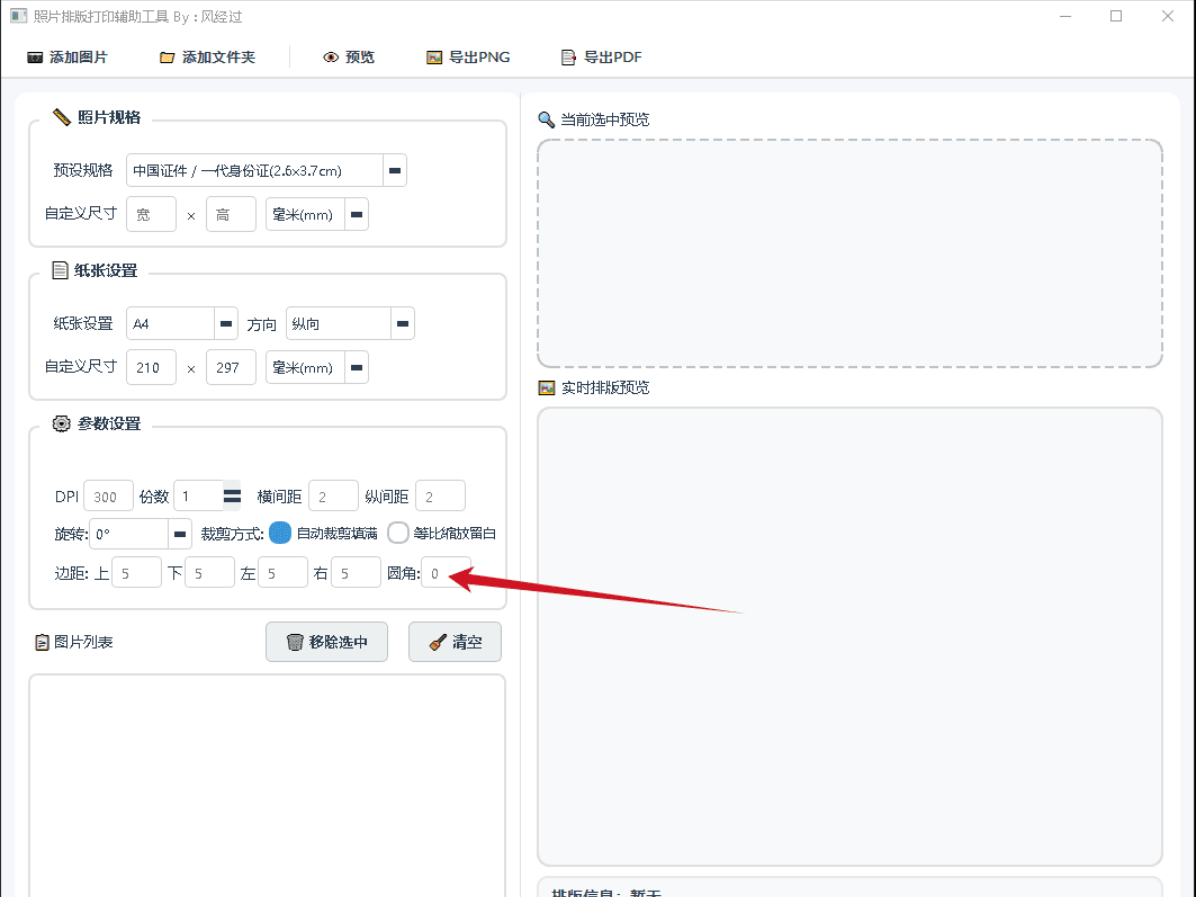1196x897 pixels.
Task: Click the broom icon on 清空
Action: tap(437, 642)
